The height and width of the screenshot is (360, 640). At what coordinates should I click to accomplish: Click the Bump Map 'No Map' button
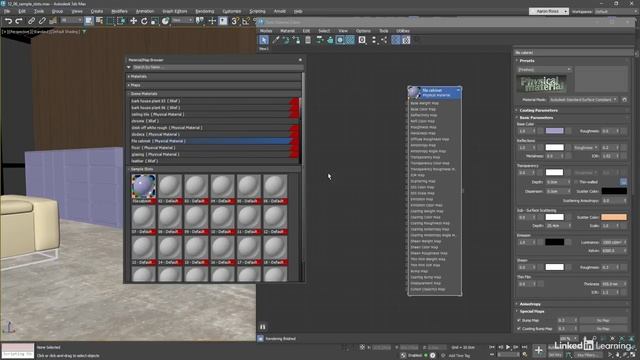click(603, 320)
